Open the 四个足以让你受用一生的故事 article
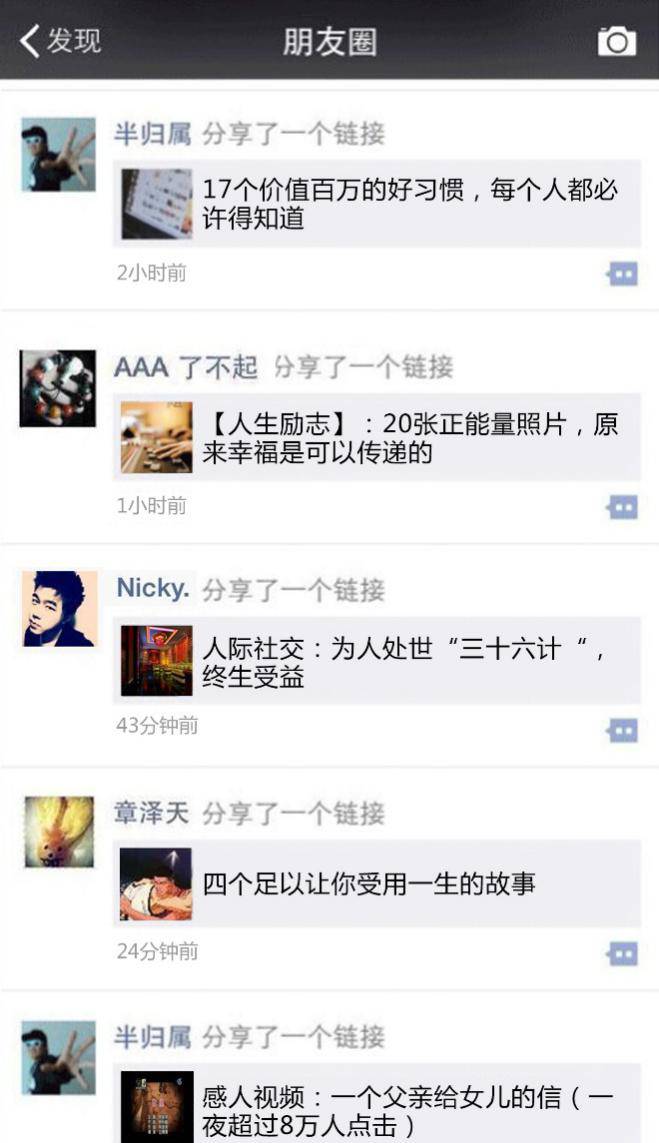 tap(377, 883)
